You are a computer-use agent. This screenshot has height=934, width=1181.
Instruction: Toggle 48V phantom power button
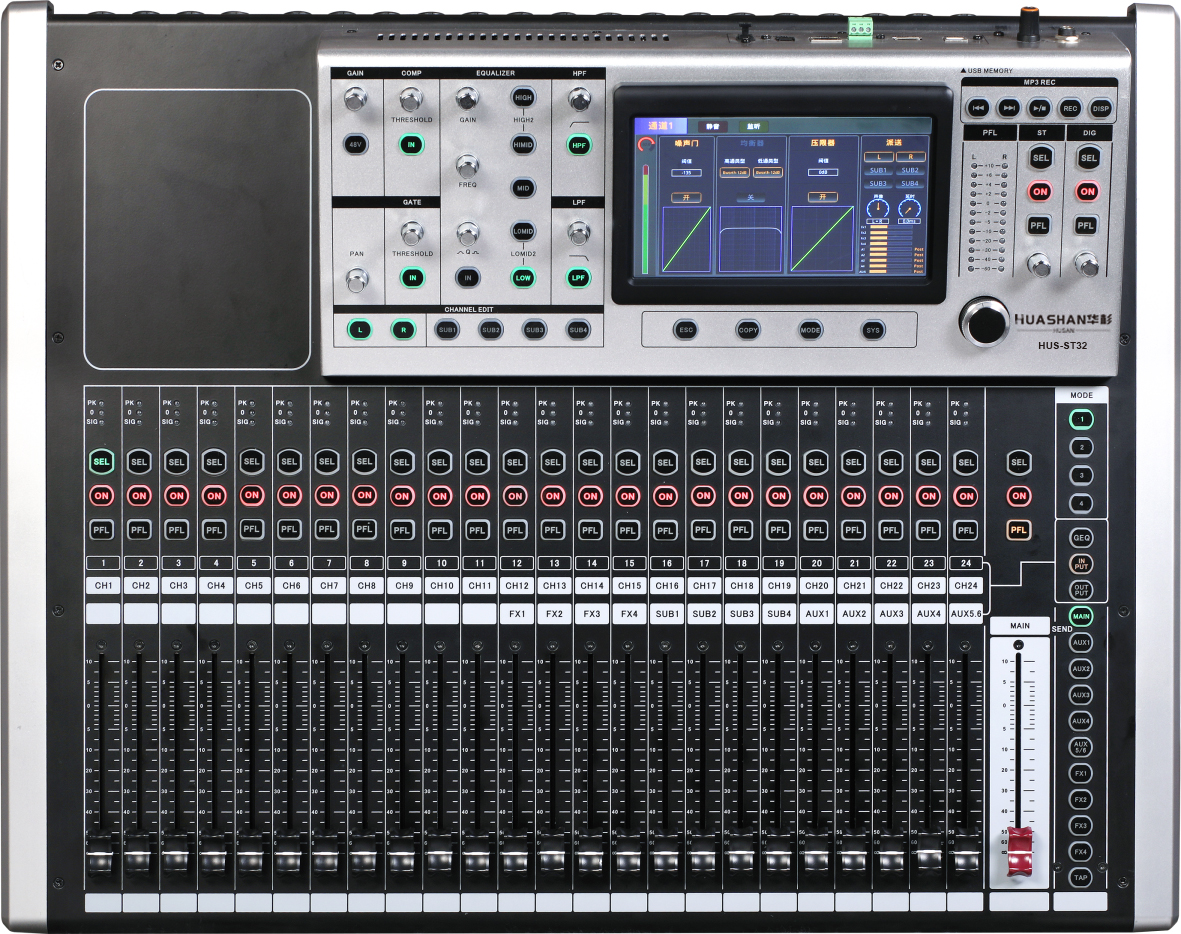pyautogui.click(x=355, y=144)
